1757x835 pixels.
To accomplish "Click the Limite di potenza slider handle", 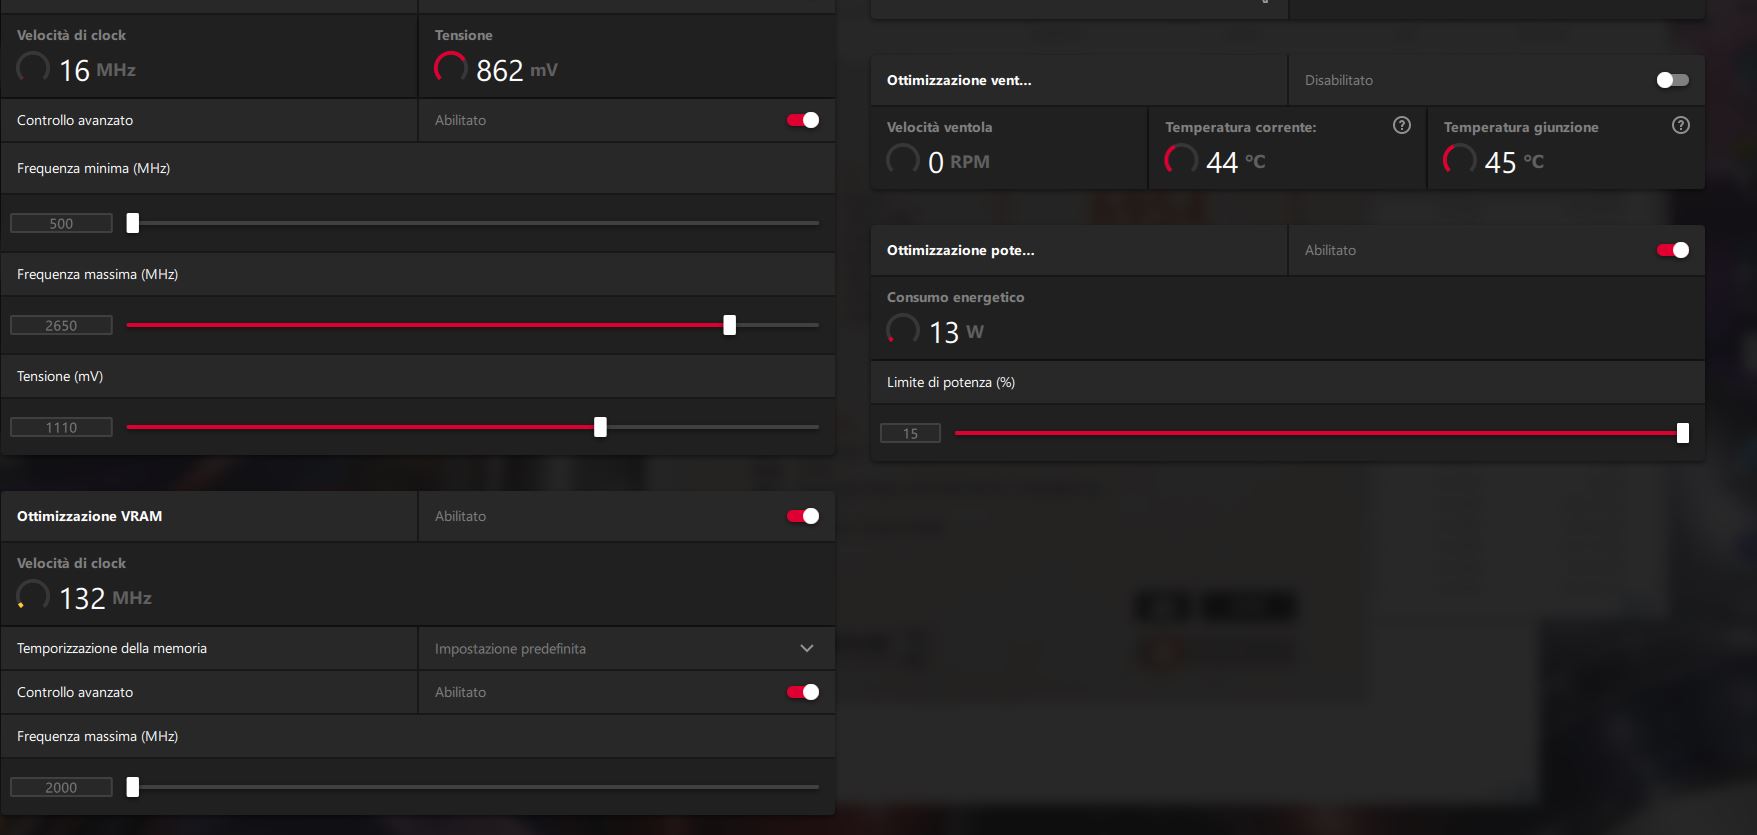I will click(1682, 433).
